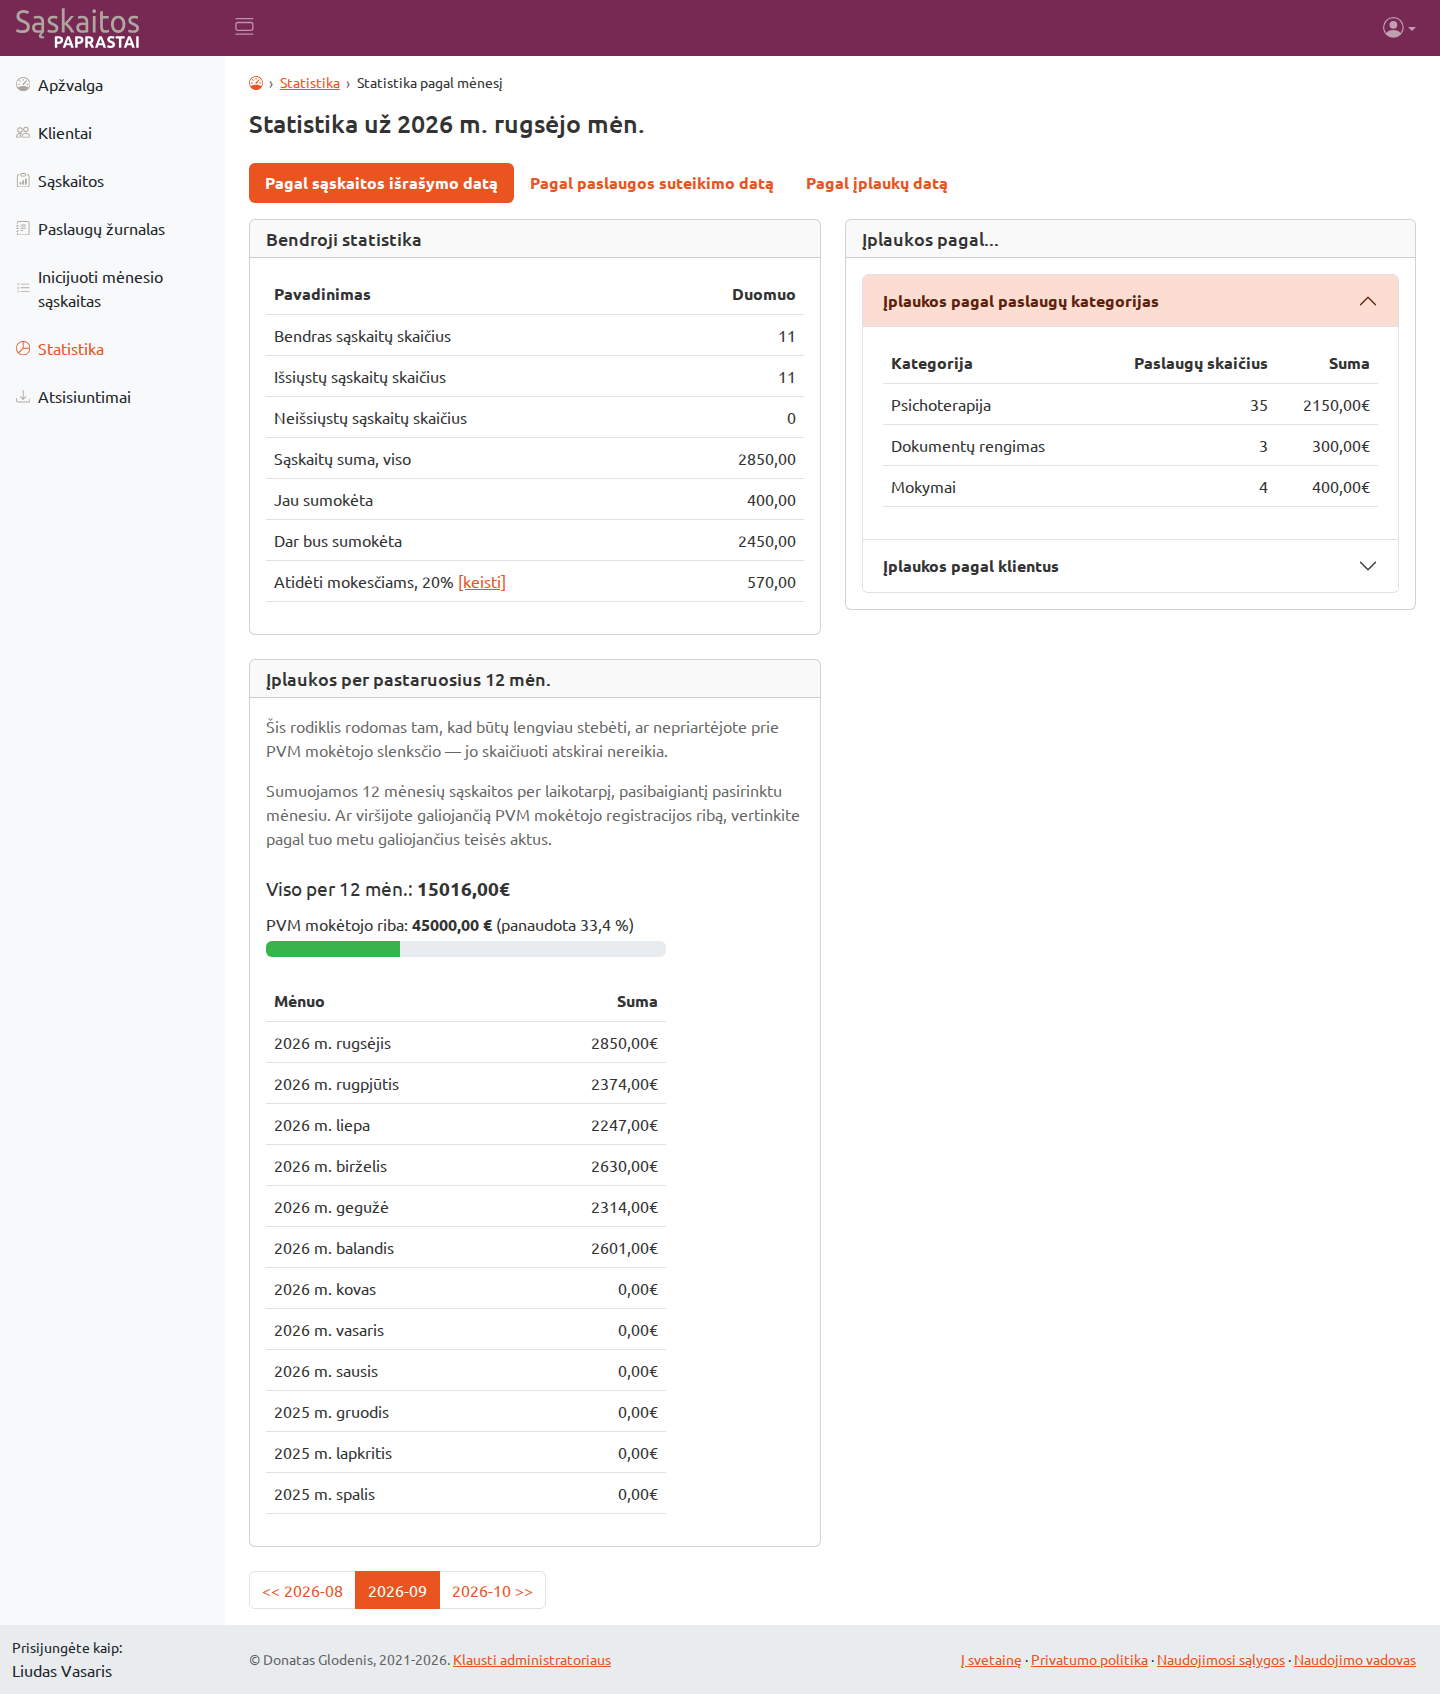
Task: Open Klientai menu item
Action: click(x=112, y=133)
